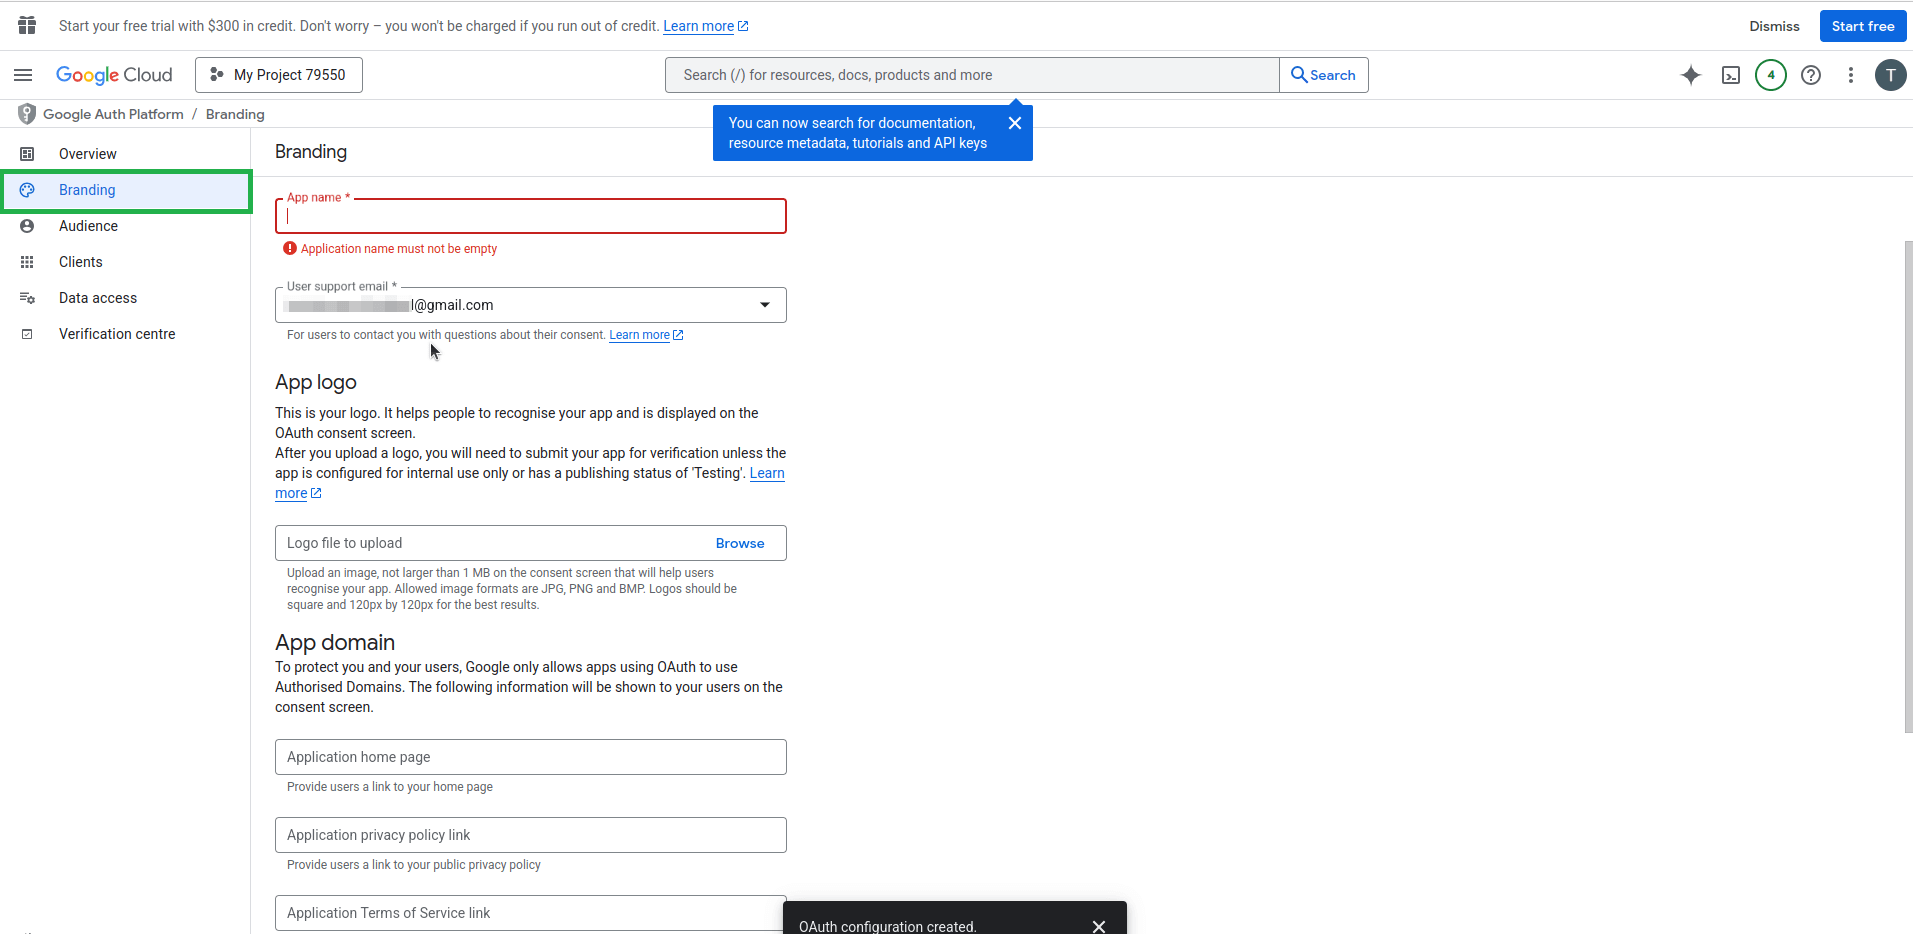Image resolution: width=1913 pixels, height=934 pixels.
Task: Click the Application home page field
Action: [x=530, y=757]
